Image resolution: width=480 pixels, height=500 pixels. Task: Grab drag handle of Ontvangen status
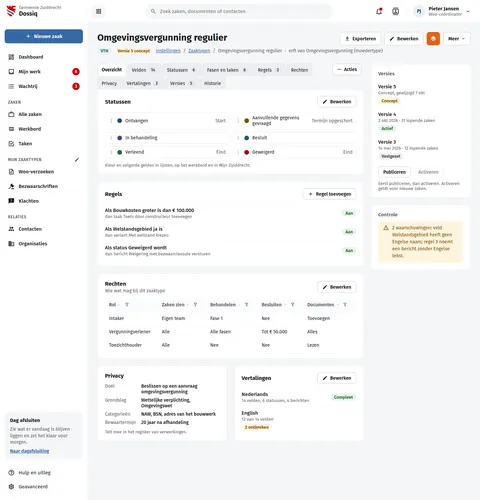(x=111, y=121)
